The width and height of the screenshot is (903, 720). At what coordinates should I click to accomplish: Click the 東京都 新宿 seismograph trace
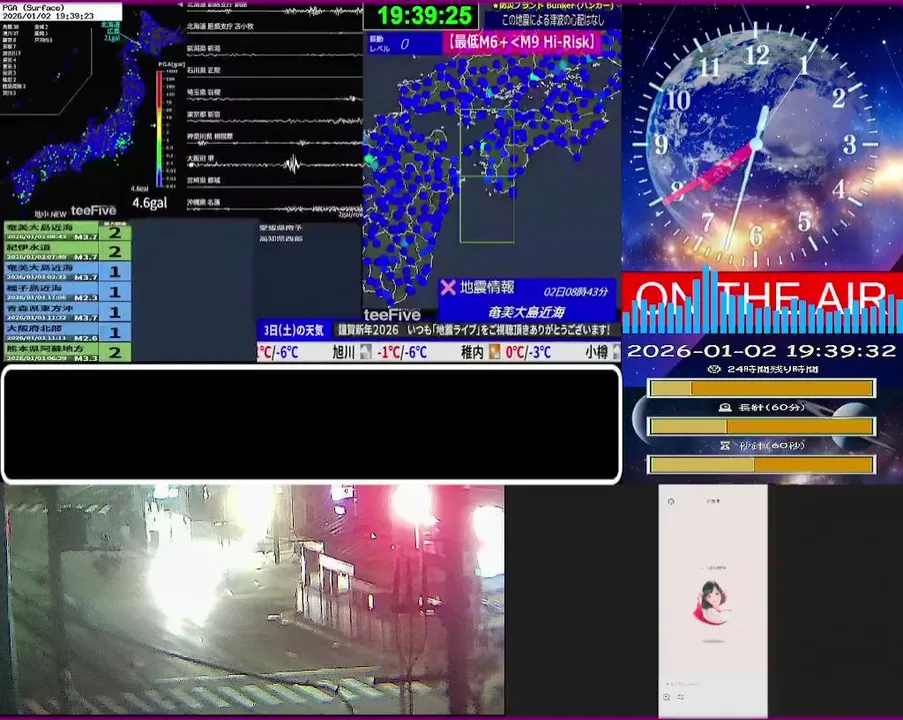click(275, 120)
